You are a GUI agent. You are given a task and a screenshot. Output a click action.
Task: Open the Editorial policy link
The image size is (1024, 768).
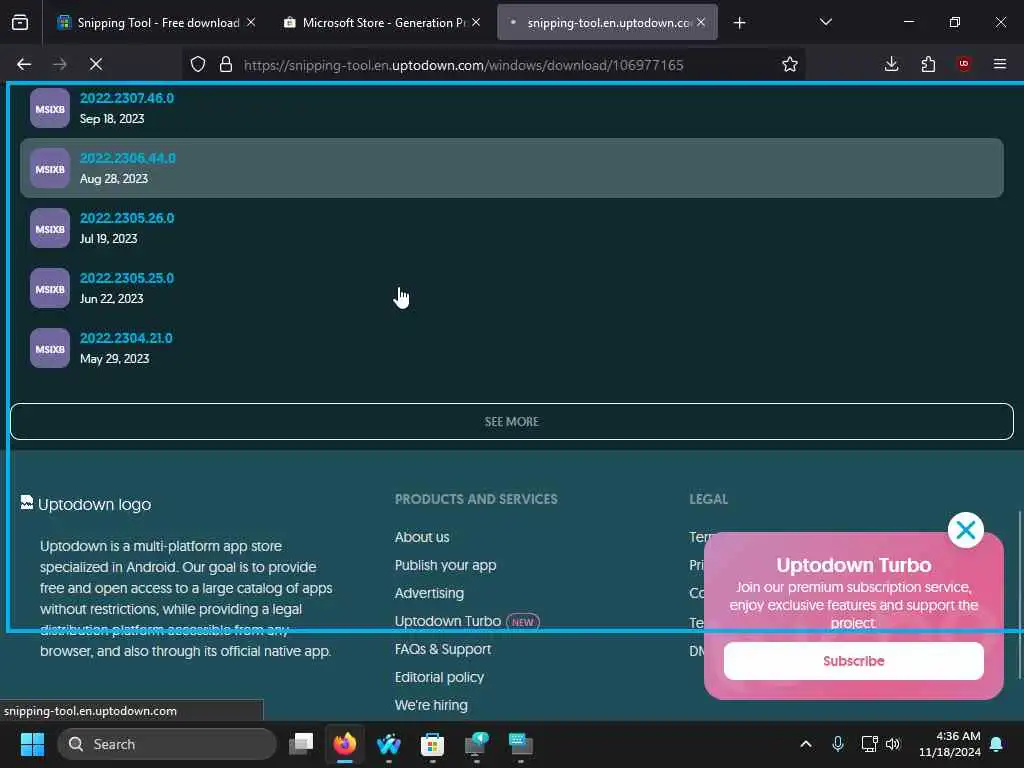(439, 677)
